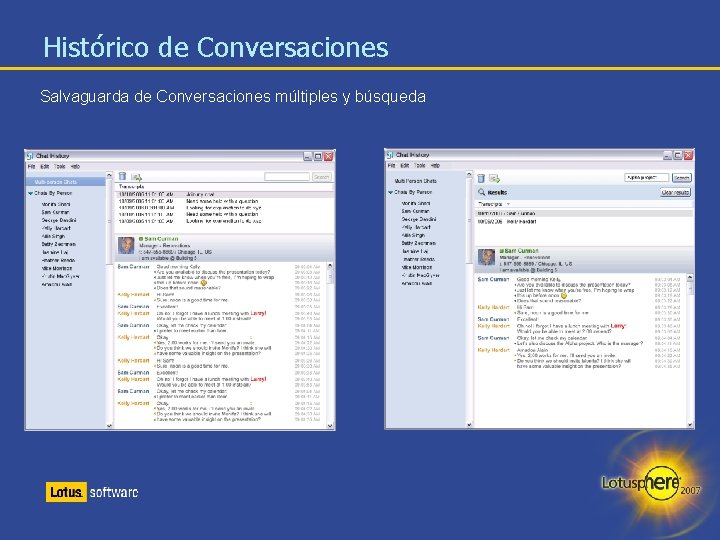Select Sam Curman in right window person list
This screenshot has width=720, height=540.
[x=415, y=212]
